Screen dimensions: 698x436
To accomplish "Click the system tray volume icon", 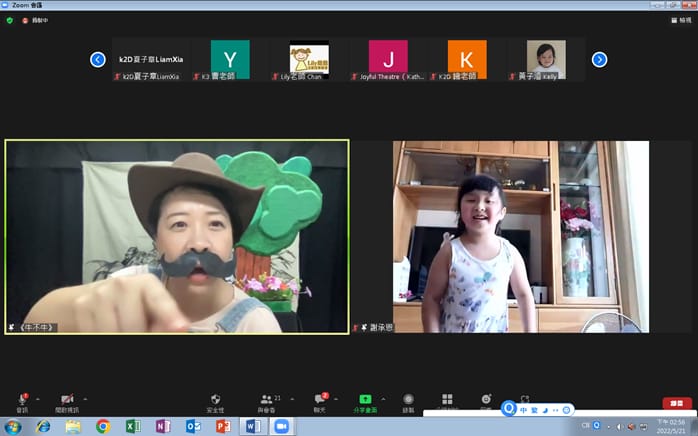I will 620,427.
